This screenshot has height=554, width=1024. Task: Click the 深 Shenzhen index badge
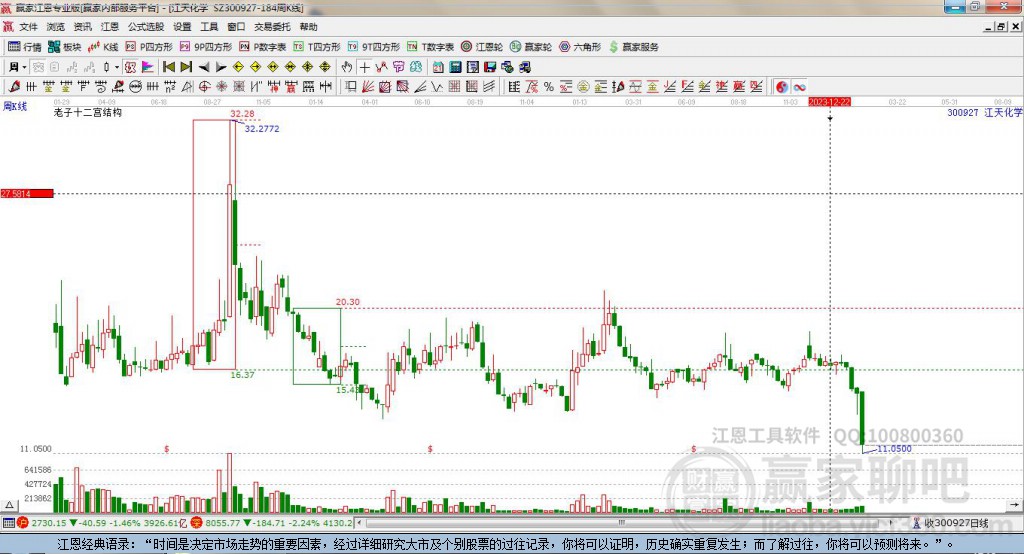click(x=197, y=523)
